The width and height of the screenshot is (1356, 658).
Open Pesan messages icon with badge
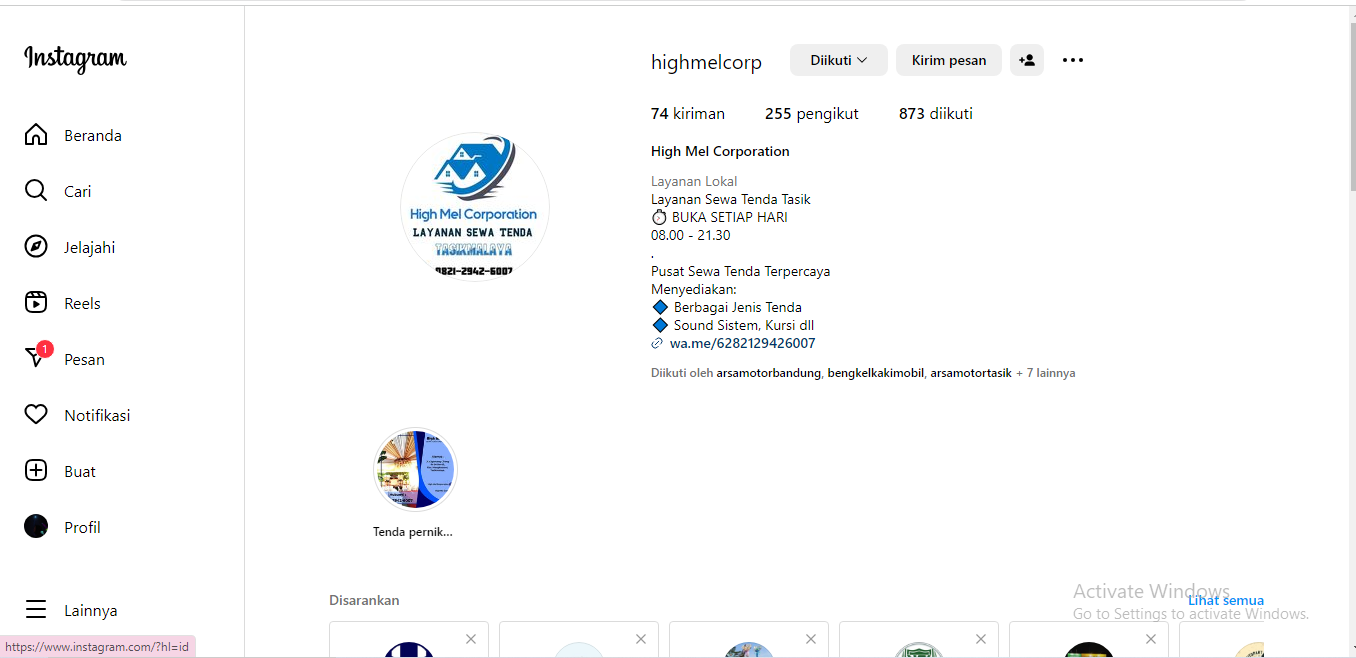(37, 356)
